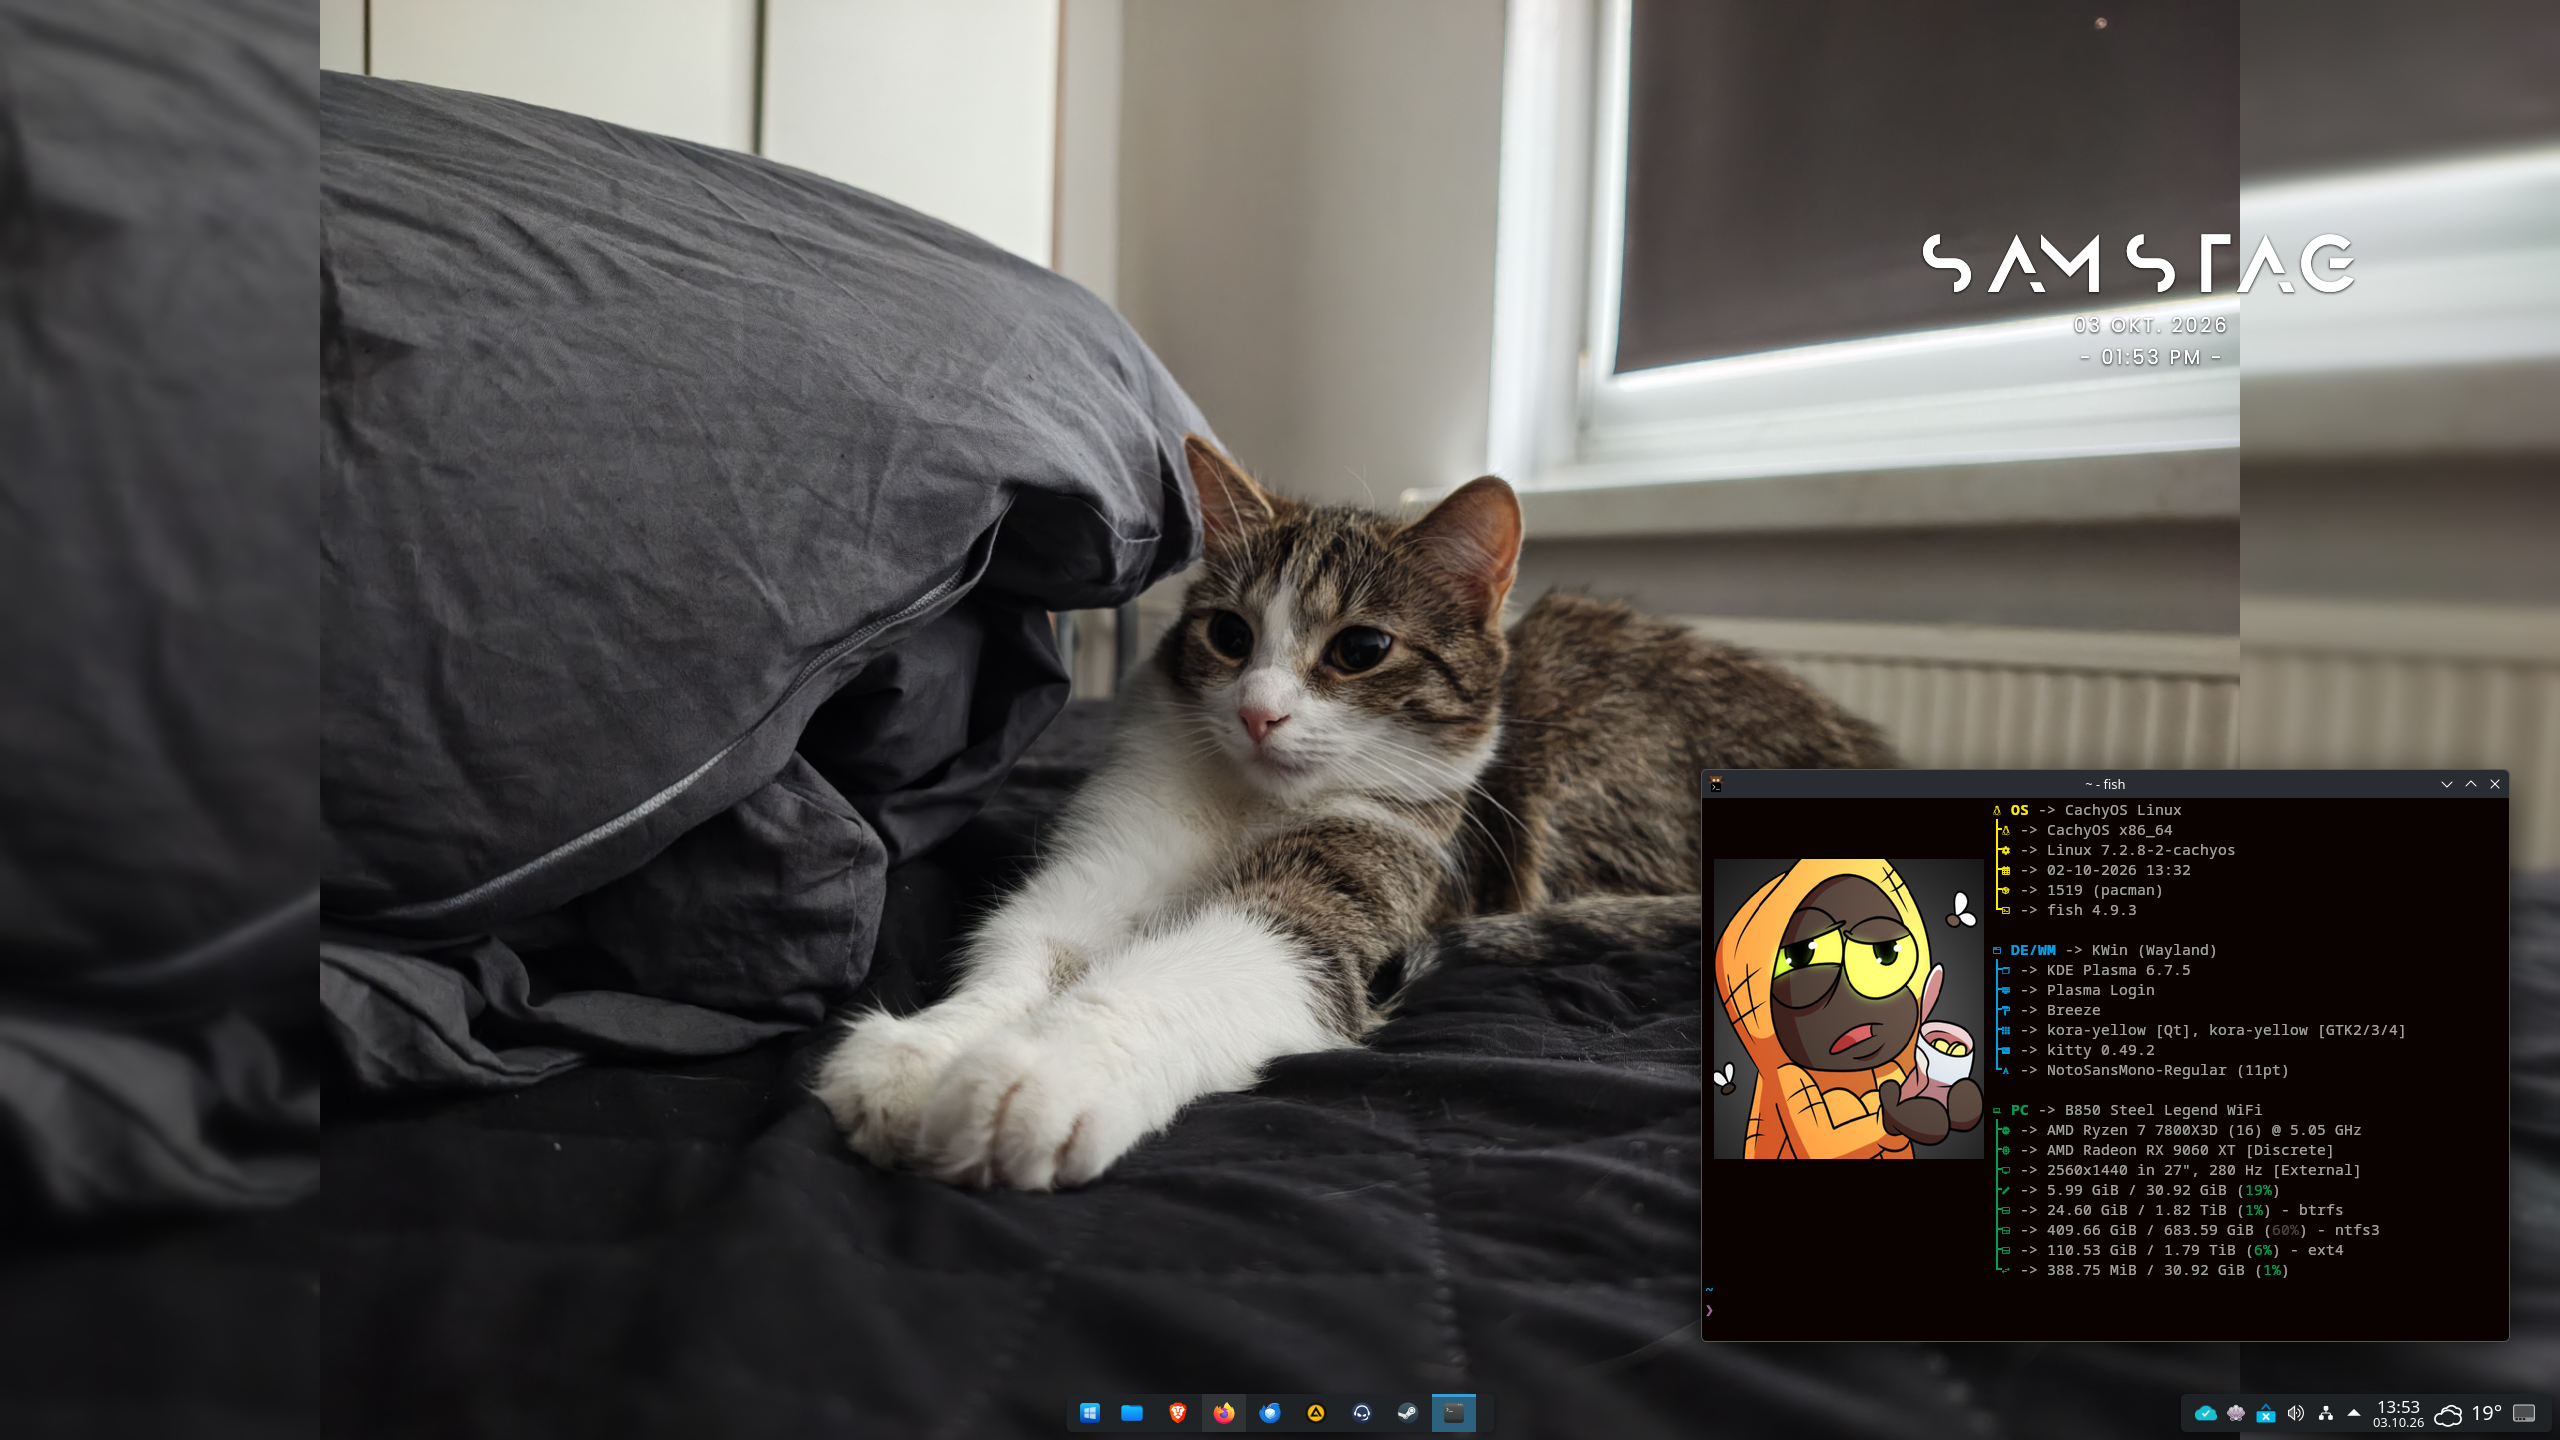
Task: Click the purple seashell tray icon
Action: click(2236, 1413)
